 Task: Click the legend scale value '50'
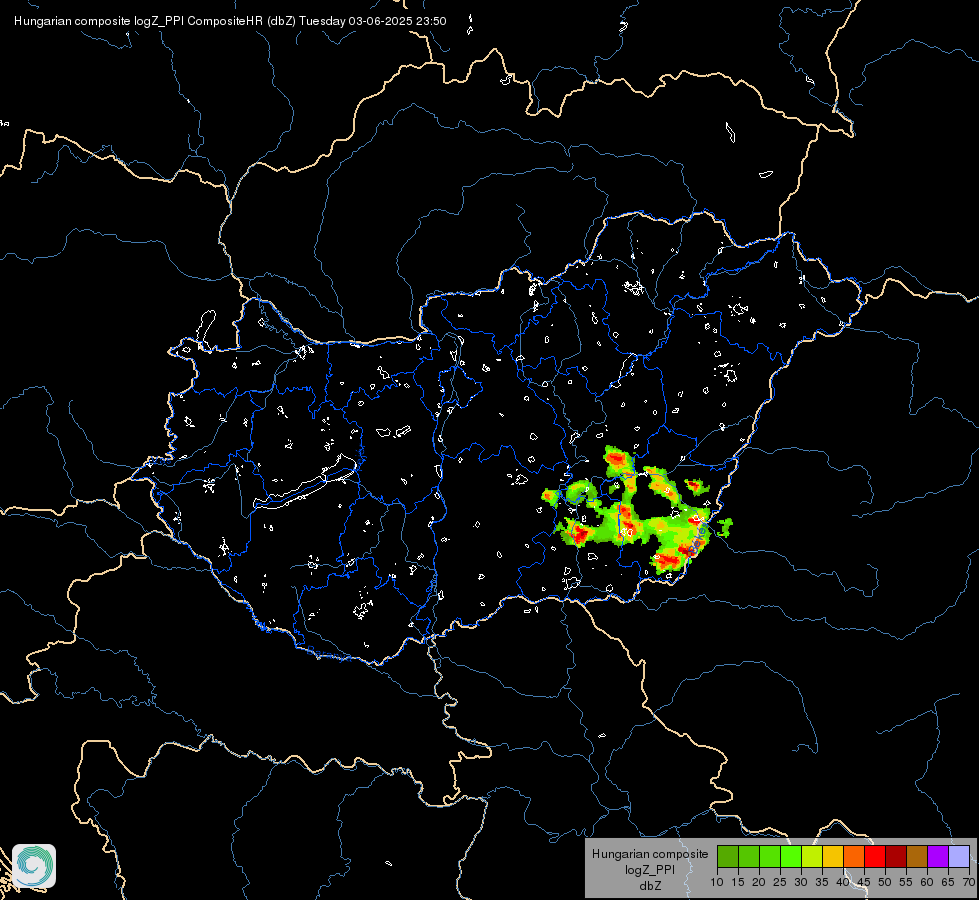[x=885, y=883]
